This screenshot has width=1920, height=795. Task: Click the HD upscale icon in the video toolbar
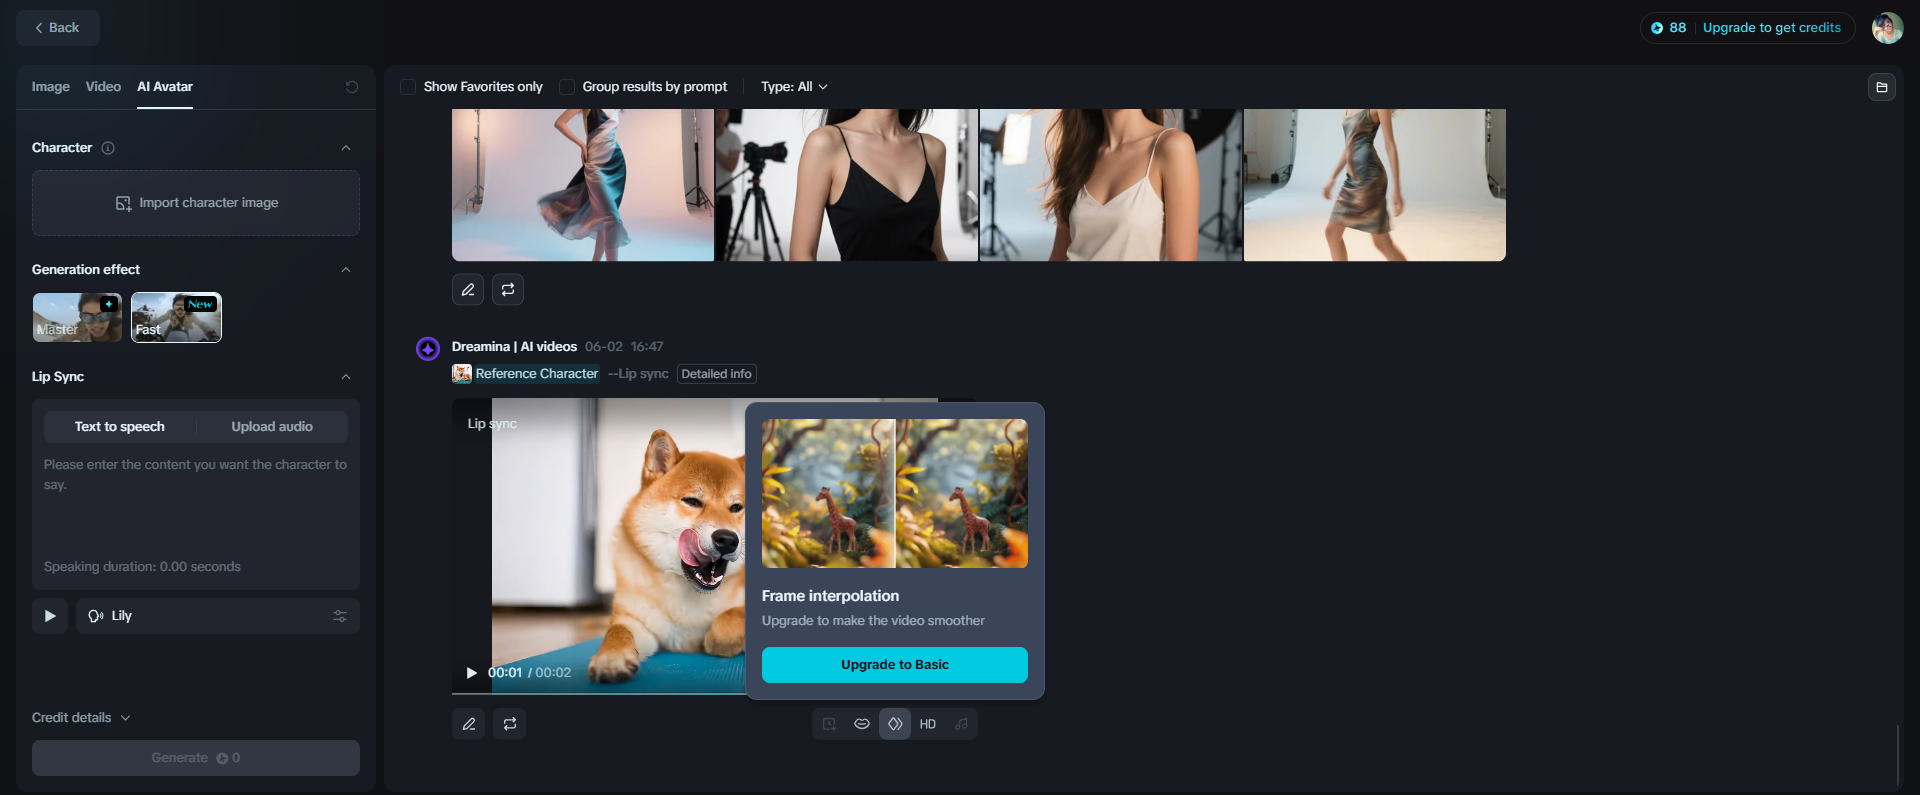pyautogui.click(x=928, y=724)
